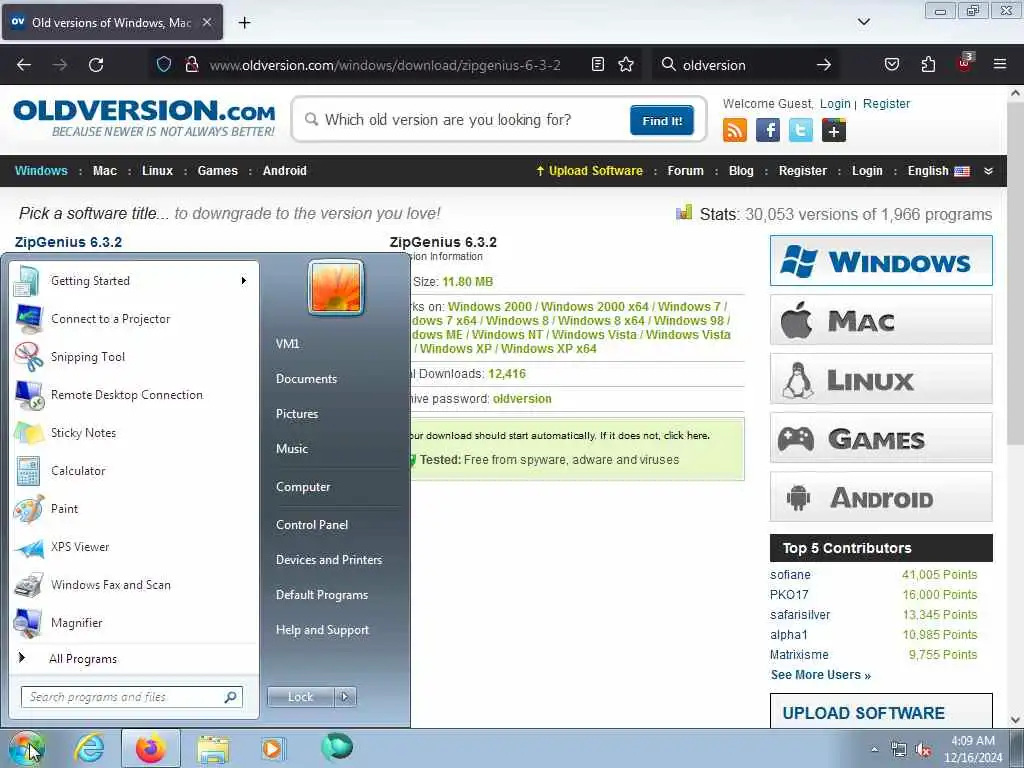Image resolution: width=1024 pixels, height=768 pixels.
Task: Open shutdown options arrow beside Lock
Action: [x=345, y=697]
